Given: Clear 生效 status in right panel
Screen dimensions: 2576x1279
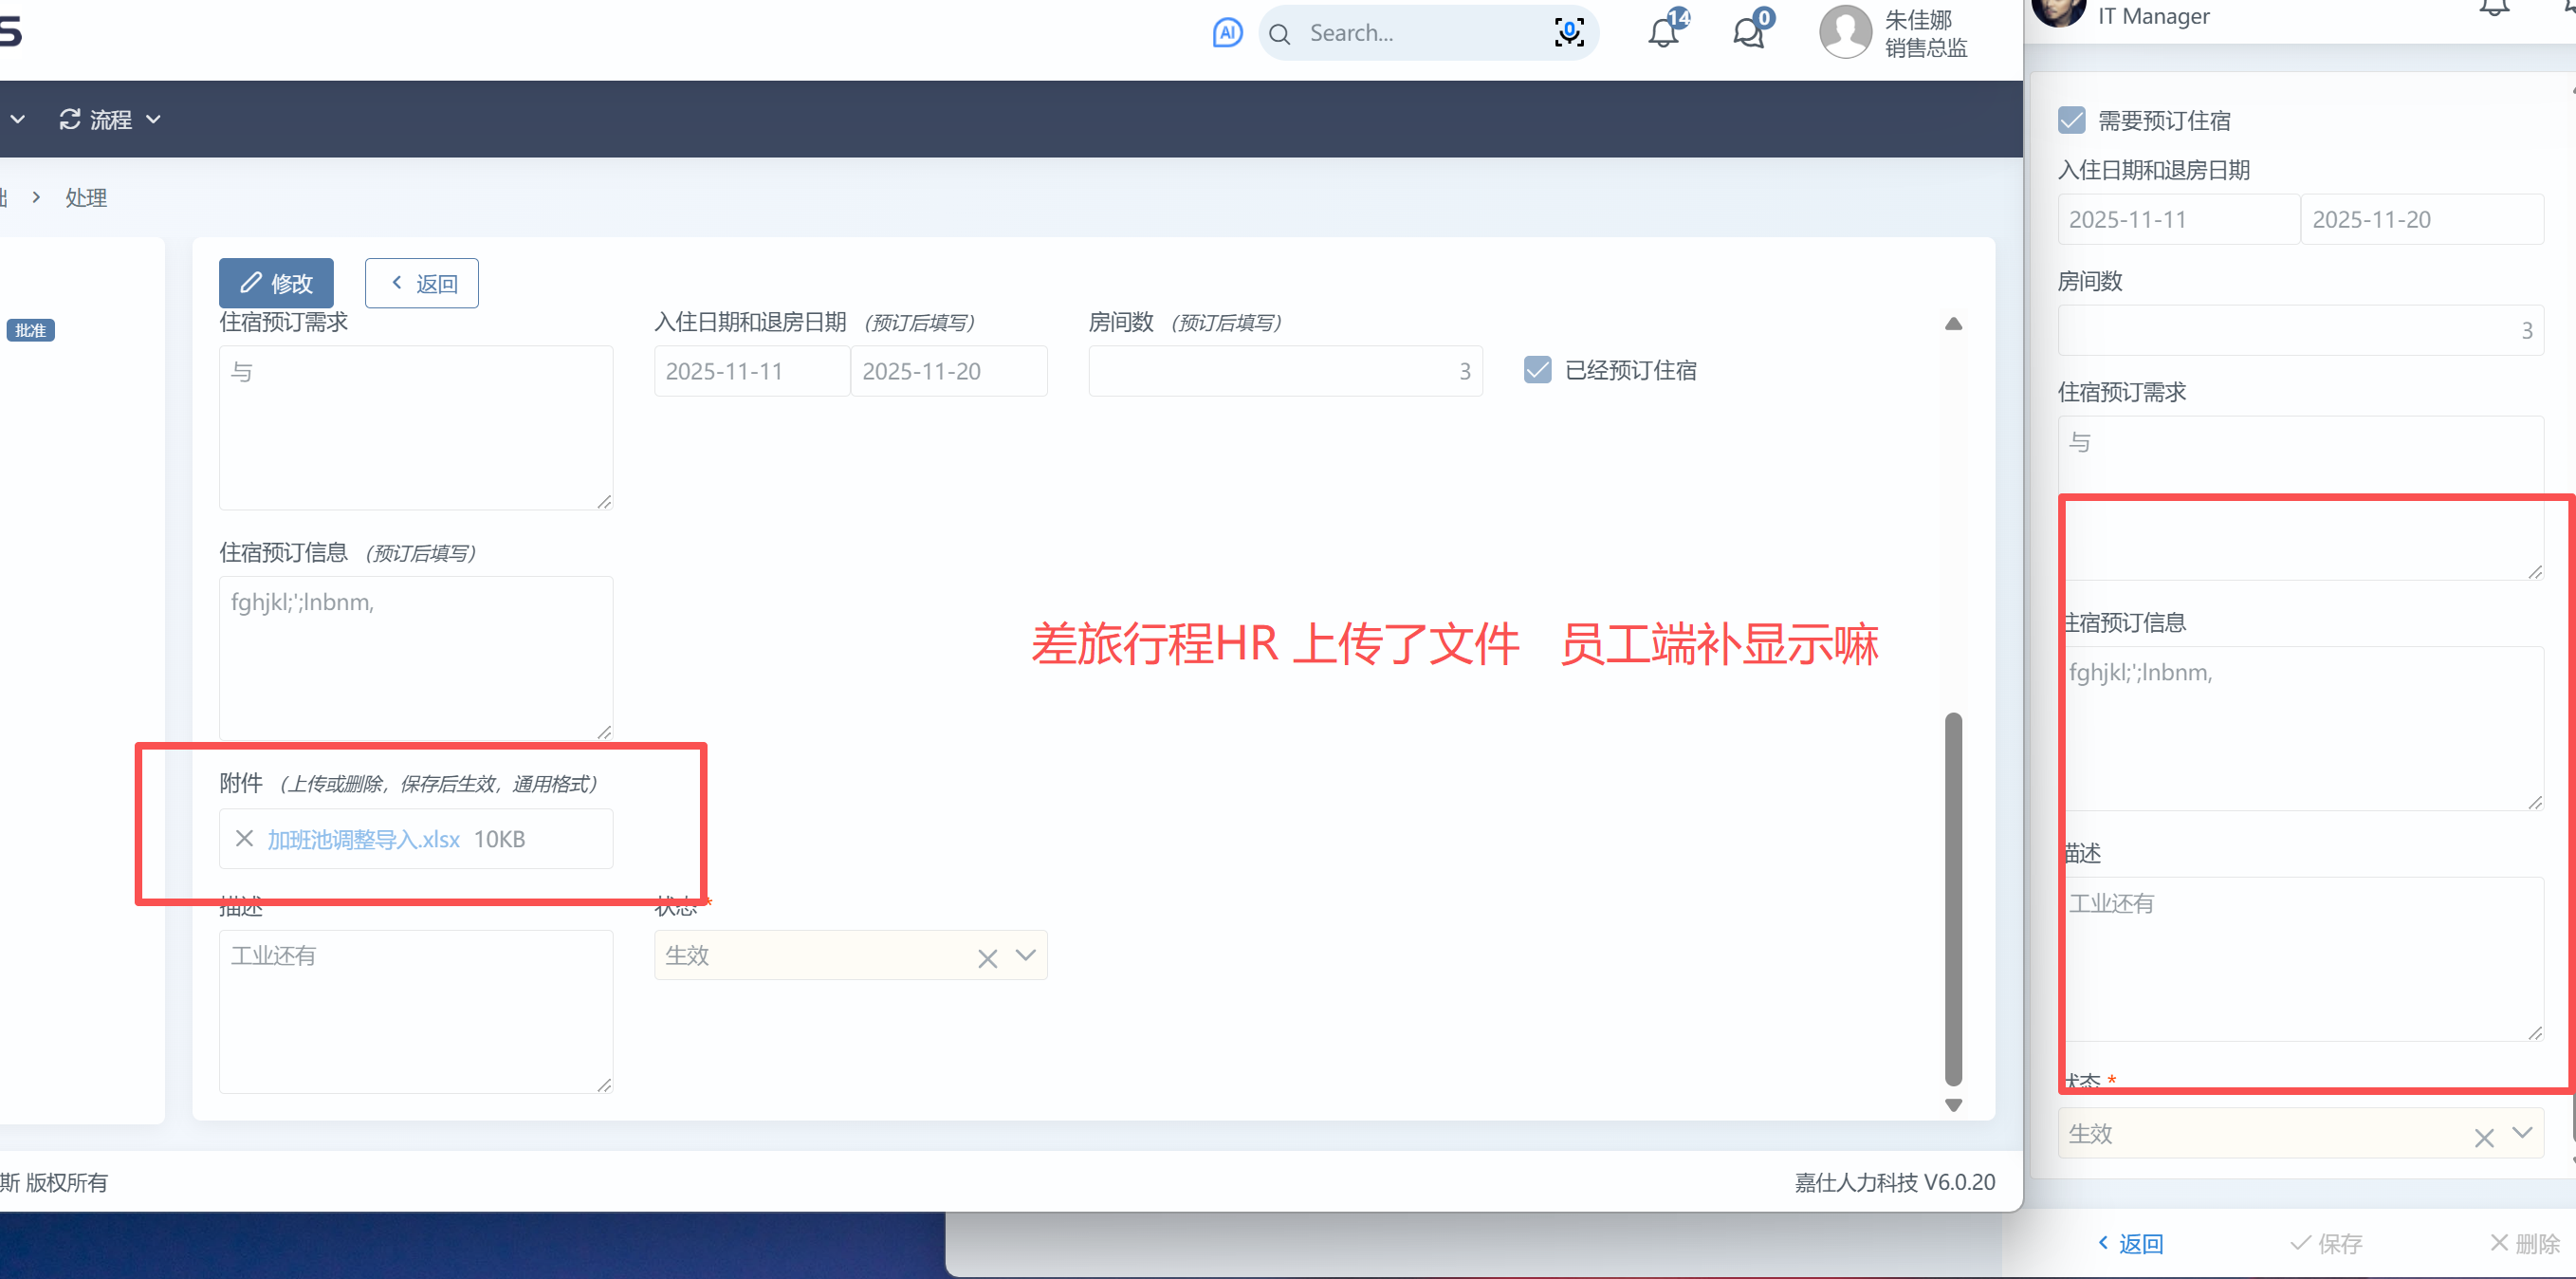Looking at the screenshot, I should coord(2483,1137).
